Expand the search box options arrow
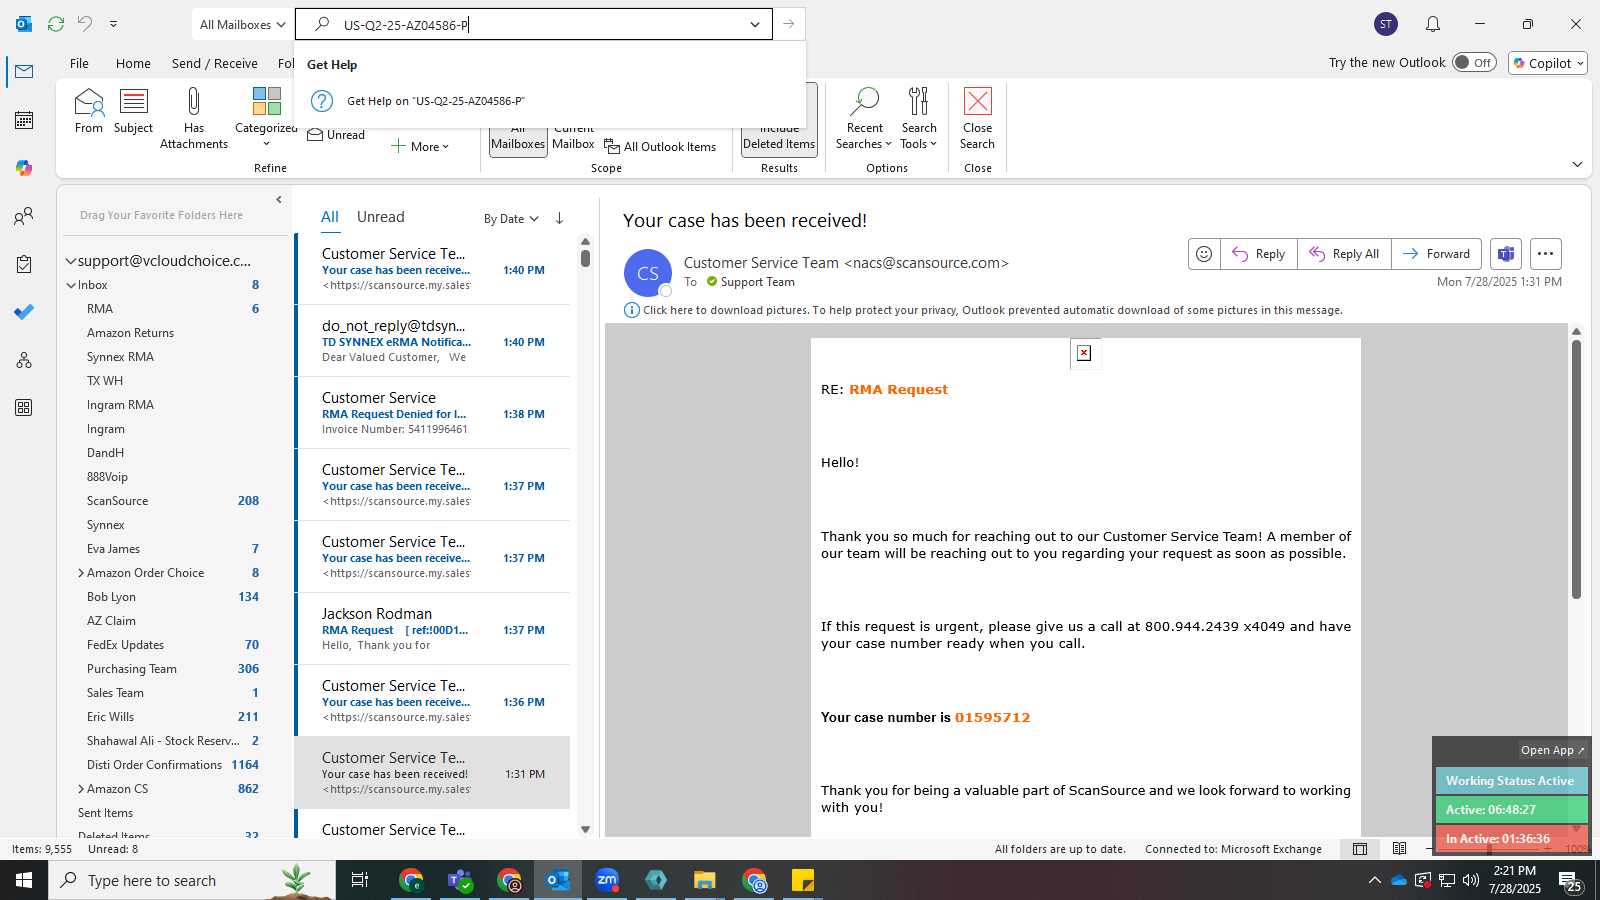The image size is (1600, 900). [755, 24]
